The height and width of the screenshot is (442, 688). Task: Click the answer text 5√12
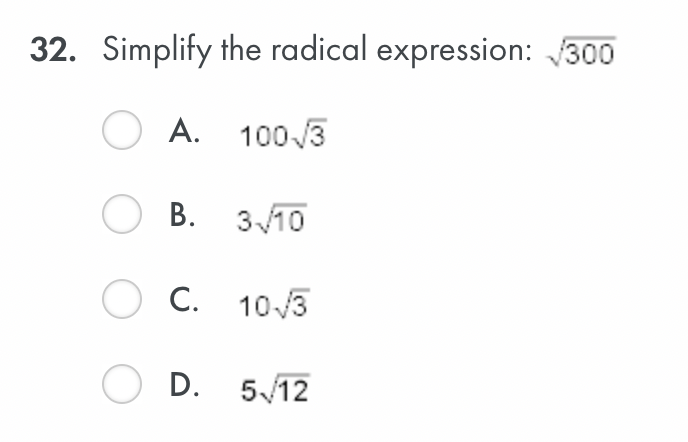pyautogui.click(x=274, y=387)
